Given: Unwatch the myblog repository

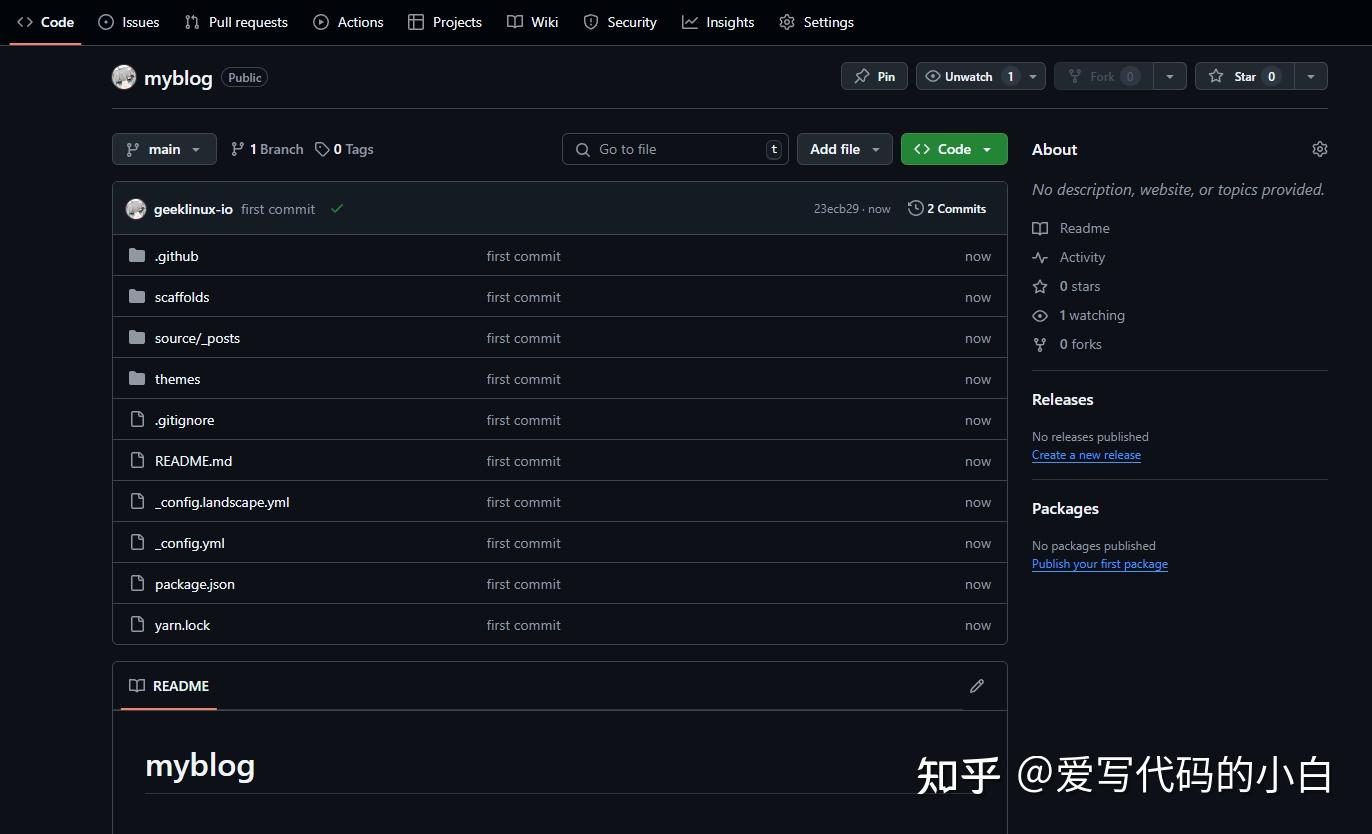Looking at the screenshot, I should click(x=967, y=76).
